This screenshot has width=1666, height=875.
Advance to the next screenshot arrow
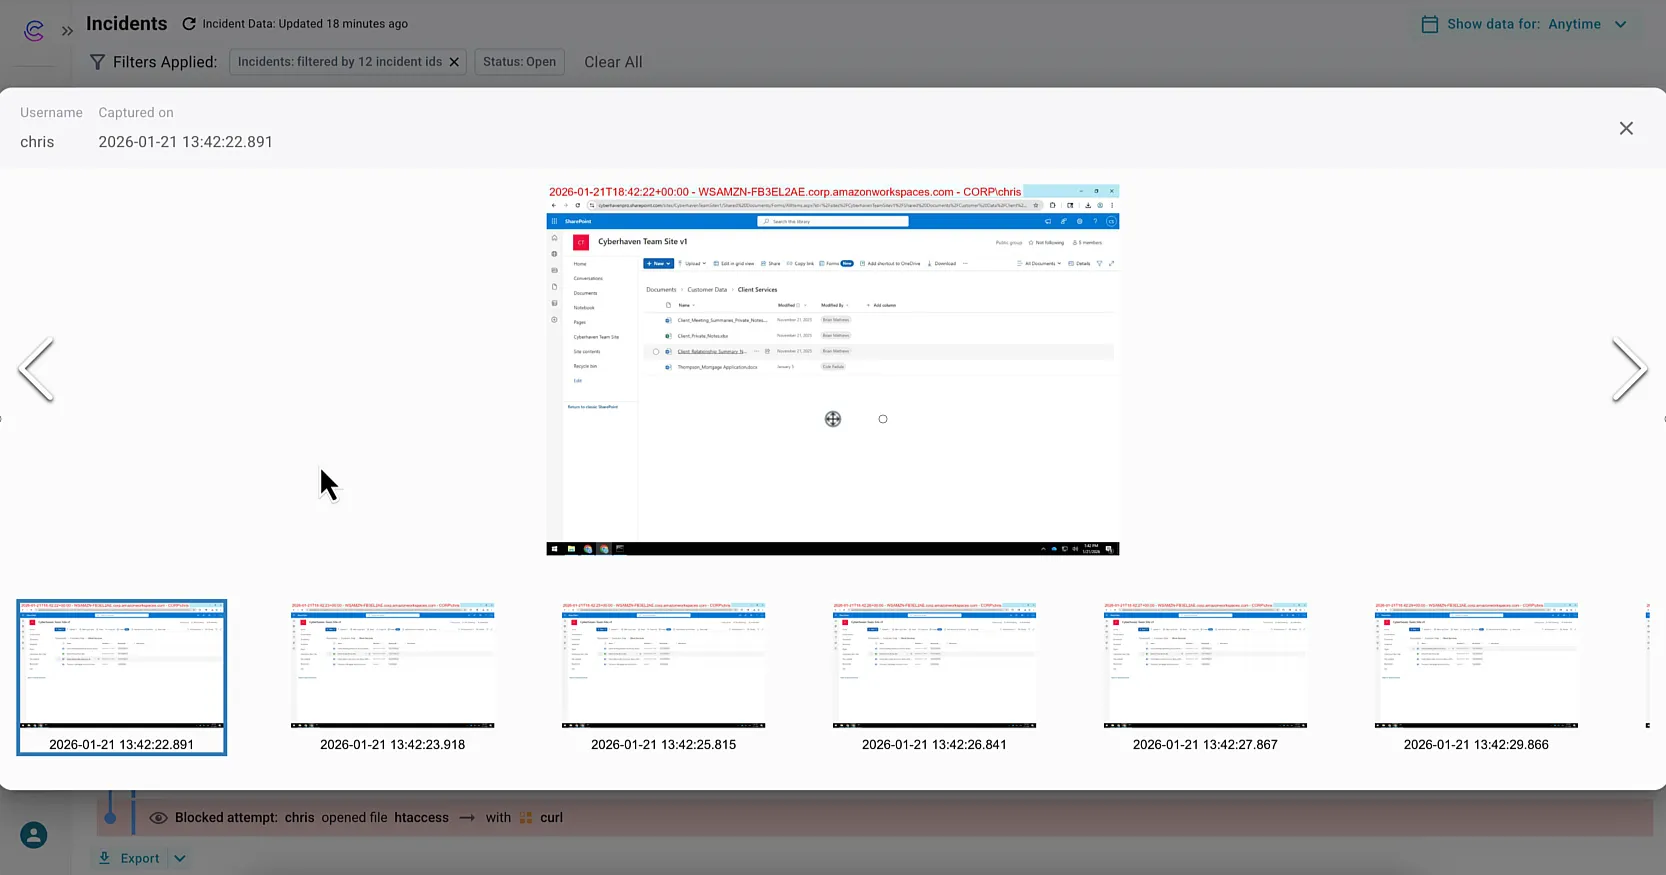pyautogui.click(x=1629, y=369)
